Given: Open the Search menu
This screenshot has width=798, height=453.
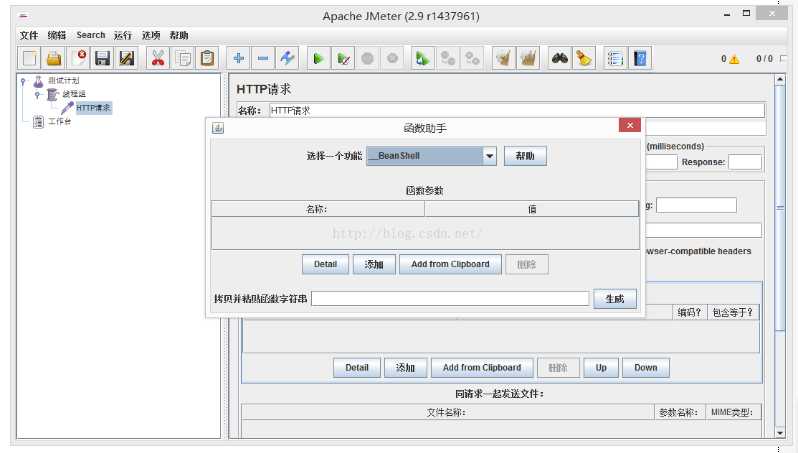Looking at the screenshot, I should point(91,35).
